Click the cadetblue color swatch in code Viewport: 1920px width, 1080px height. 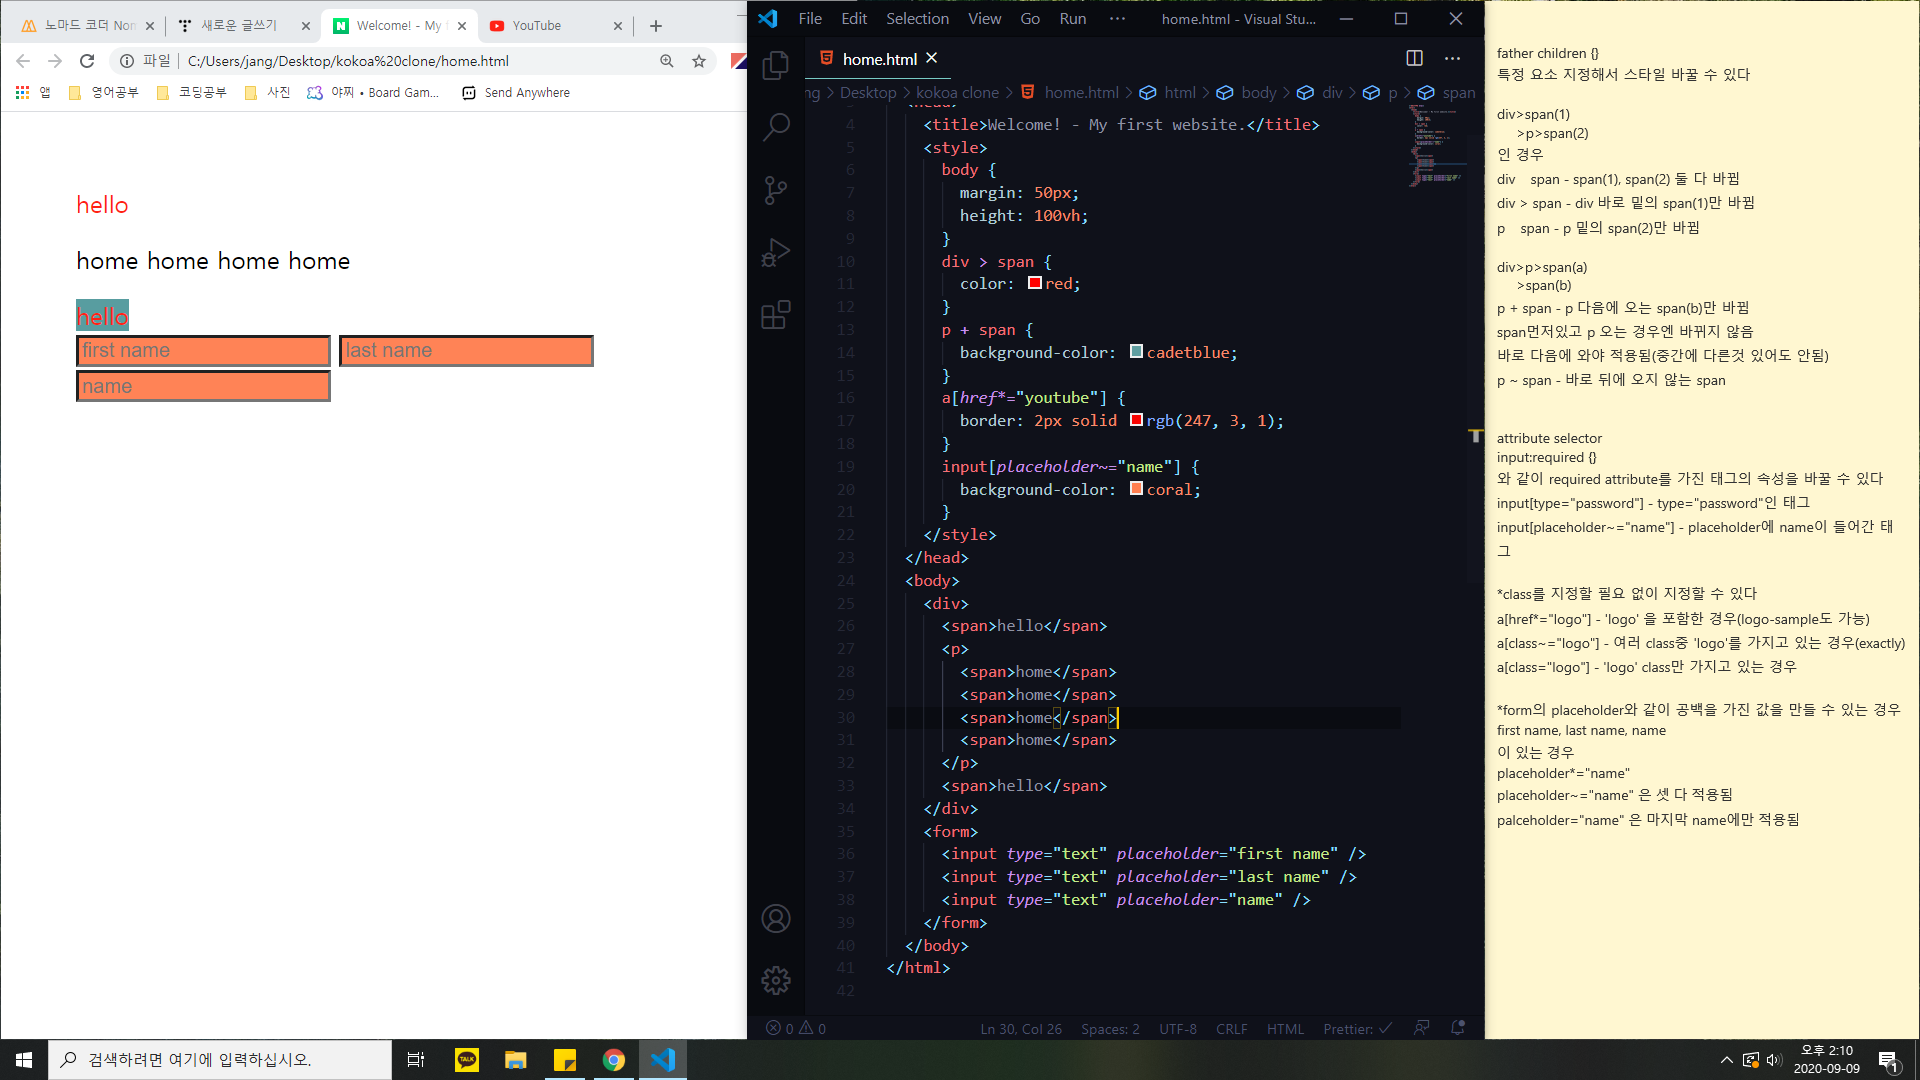pyautogui.click(x=1136, y=352)
